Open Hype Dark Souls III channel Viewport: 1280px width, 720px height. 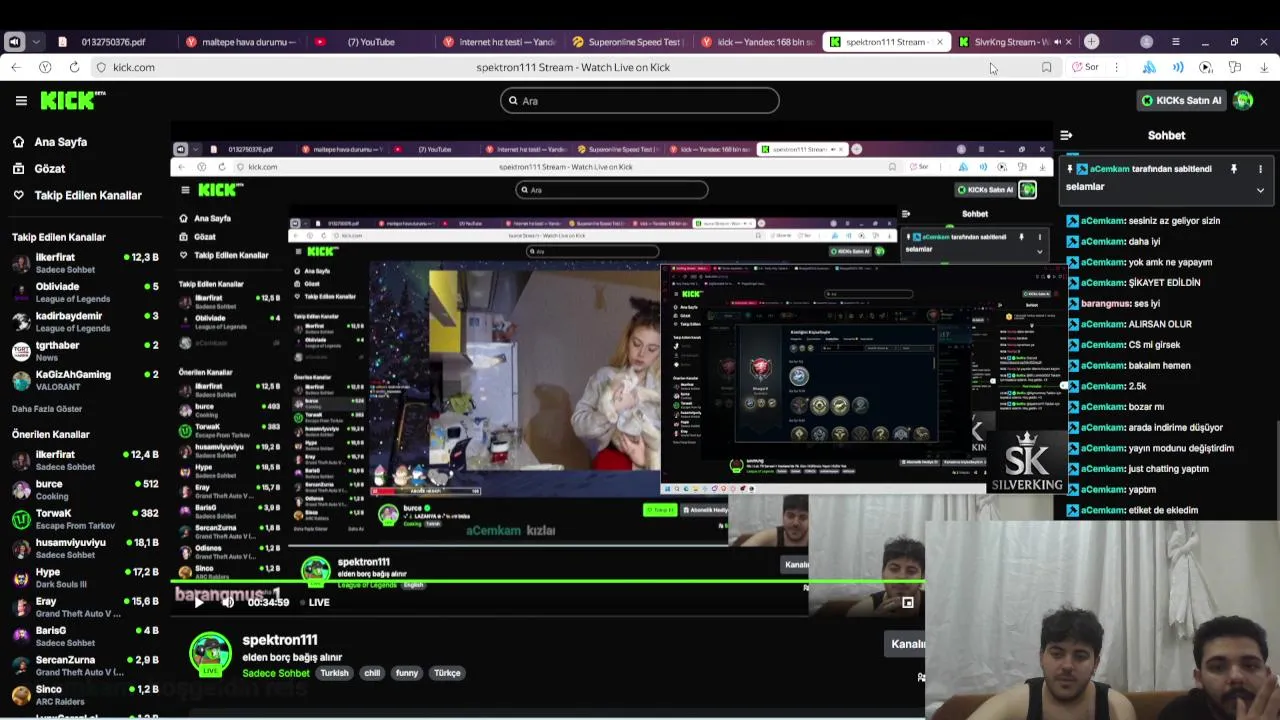[x=85, y=578]
